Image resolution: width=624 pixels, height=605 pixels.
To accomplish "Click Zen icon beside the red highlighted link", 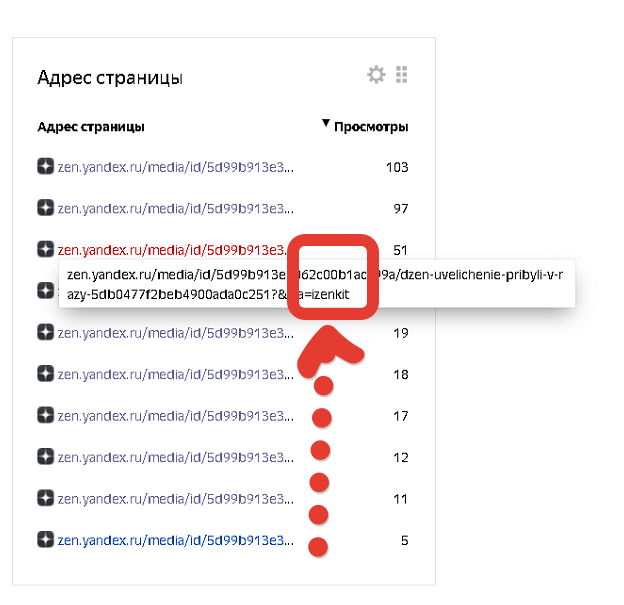I will pyautogui.click(x=45, y=249).
